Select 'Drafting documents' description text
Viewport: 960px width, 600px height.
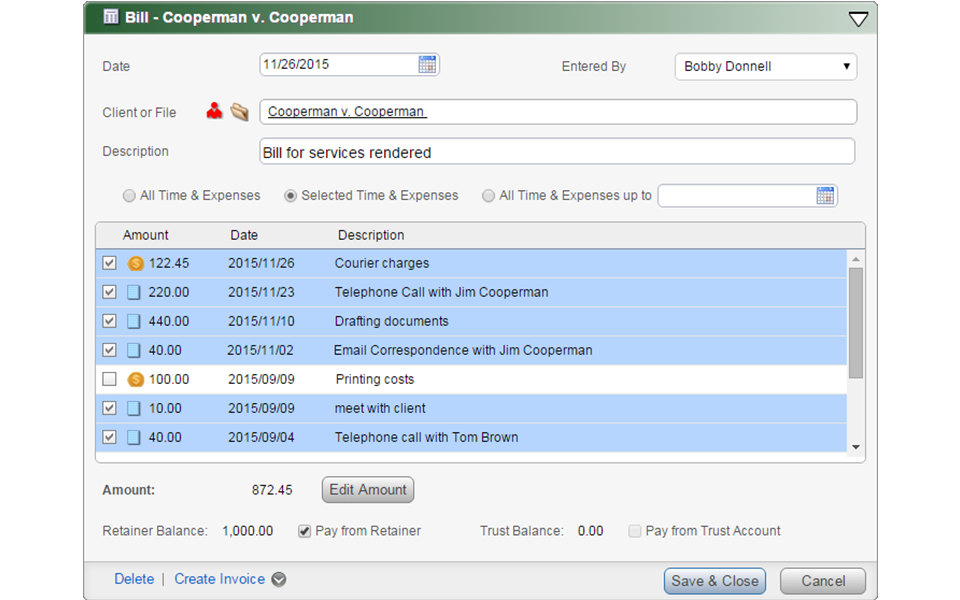[391, 321]
